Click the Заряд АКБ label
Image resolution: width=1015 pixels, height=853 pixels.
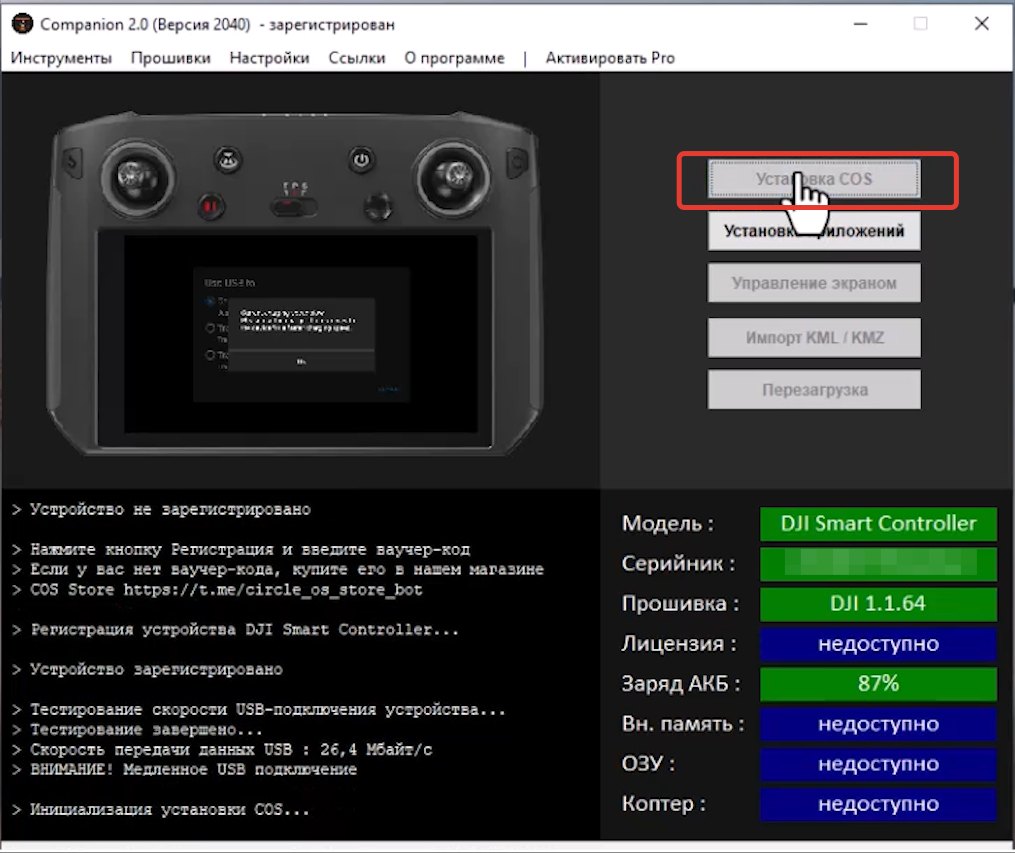[681, 683]
